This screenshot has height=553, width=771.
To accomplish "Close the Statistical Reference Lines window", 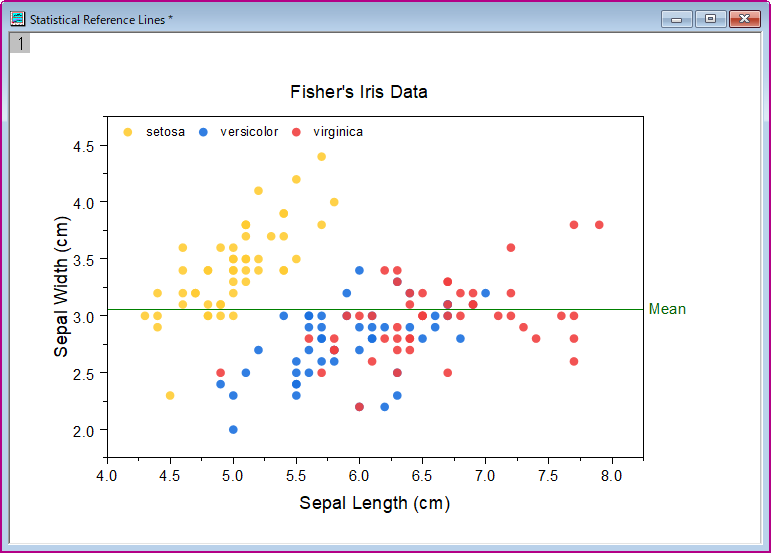I will 744,19.
